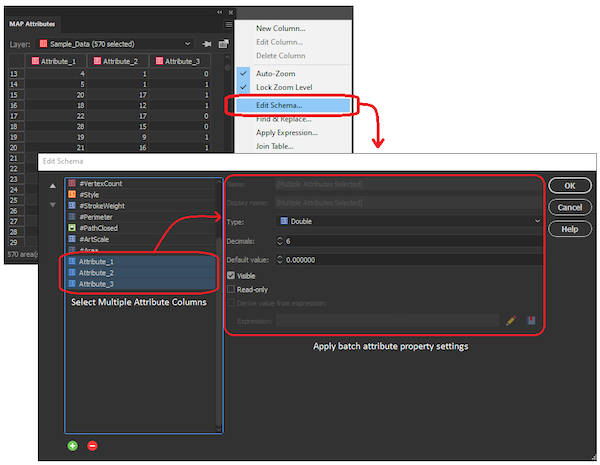The height and width of the screenshot is (465, 600).
Task: Add a new attribute with green plus
Action: click(73, 445)
